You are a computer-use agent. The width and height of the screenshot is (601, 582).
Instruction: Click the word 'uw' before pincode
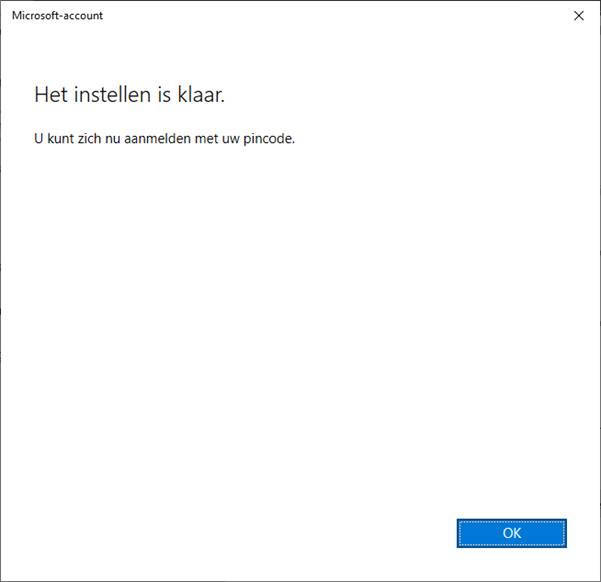[231, 139]
